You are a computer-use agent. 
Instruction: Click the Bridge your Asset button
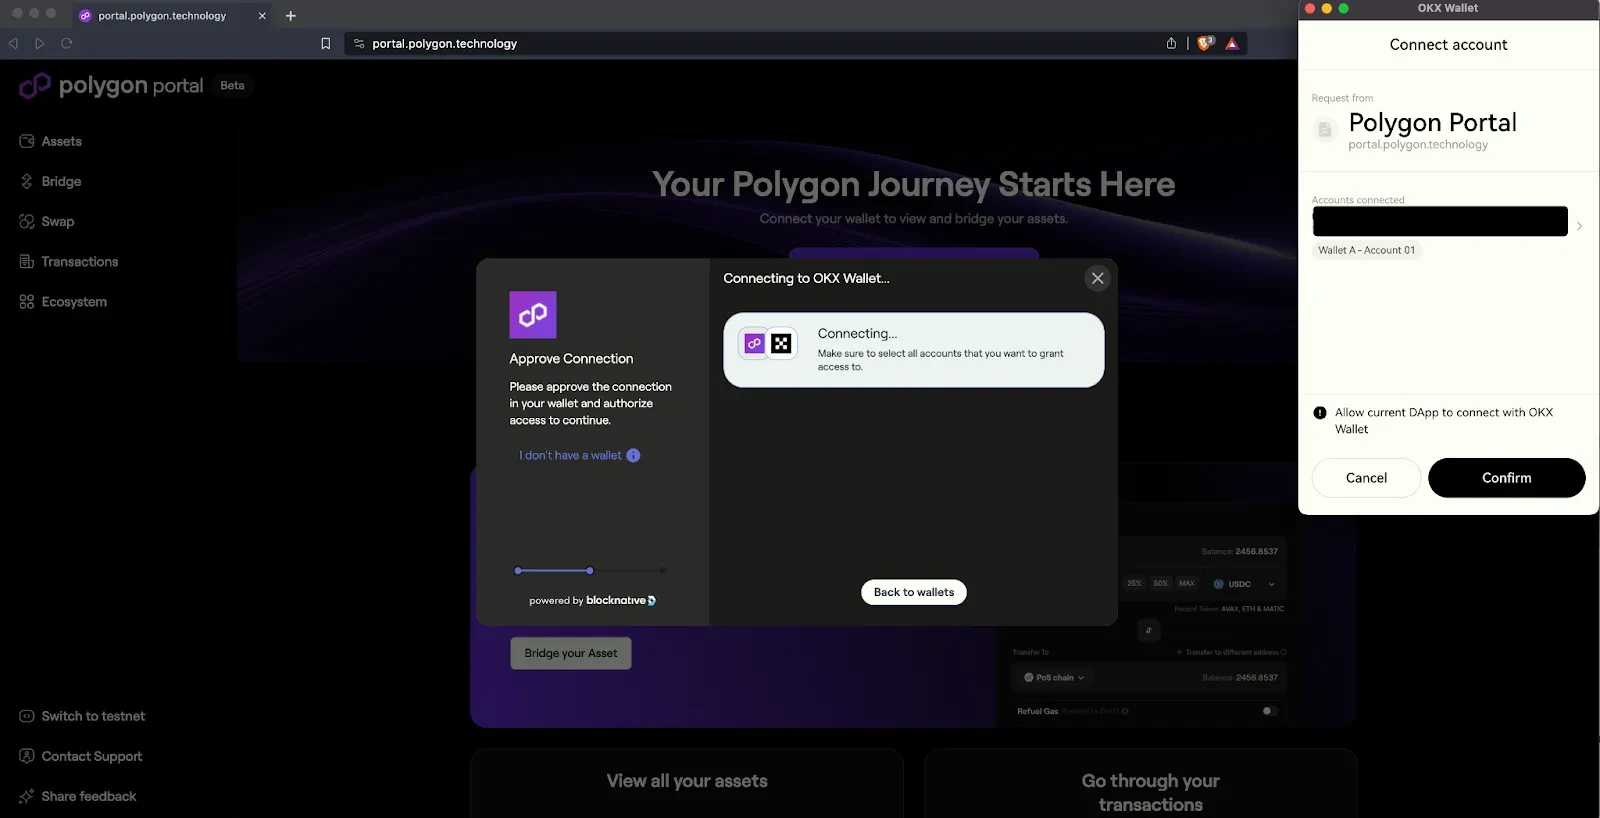[571, 653]
